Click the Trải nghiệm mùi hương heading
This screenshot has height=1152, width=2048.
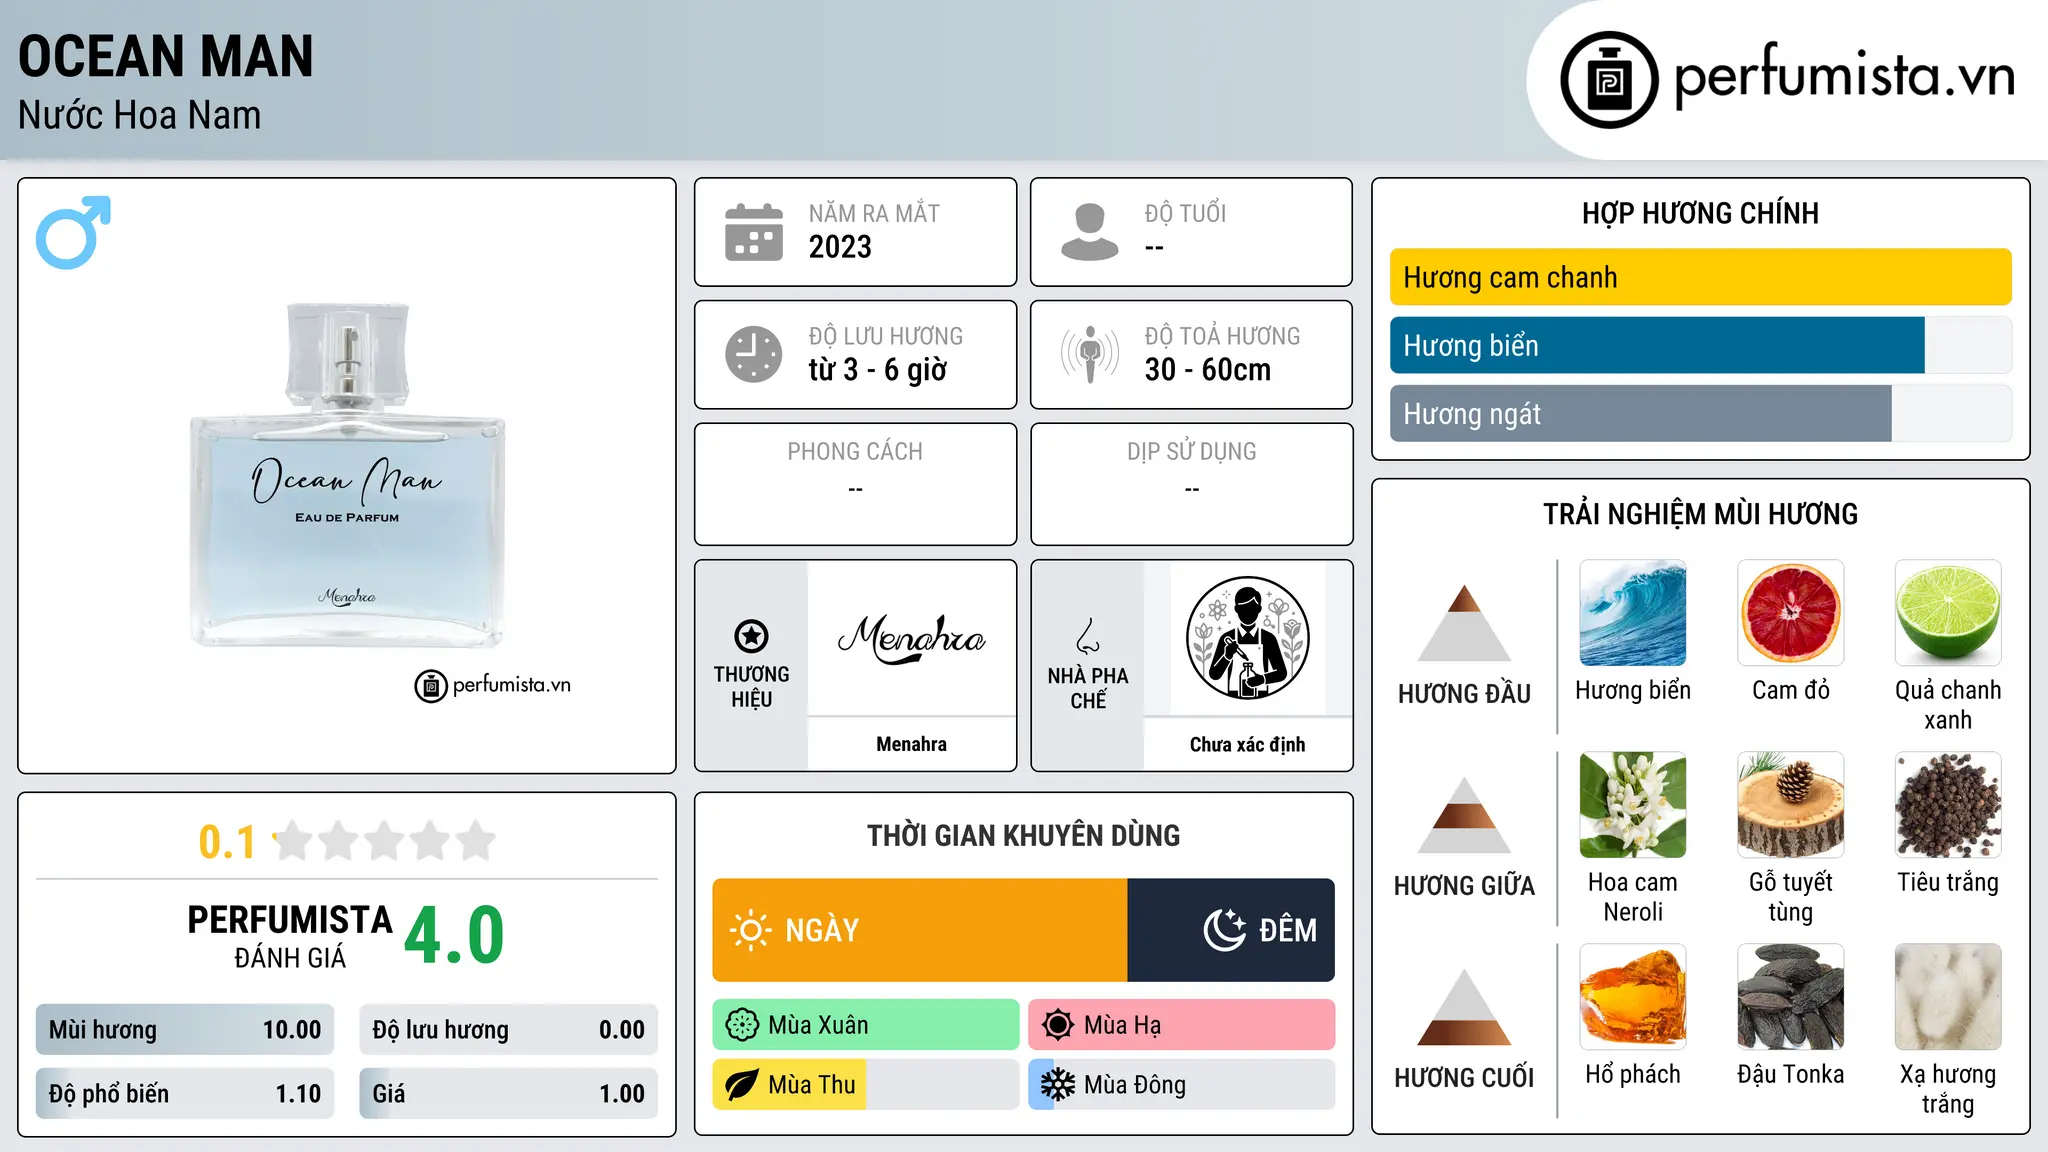[1700, 514]
